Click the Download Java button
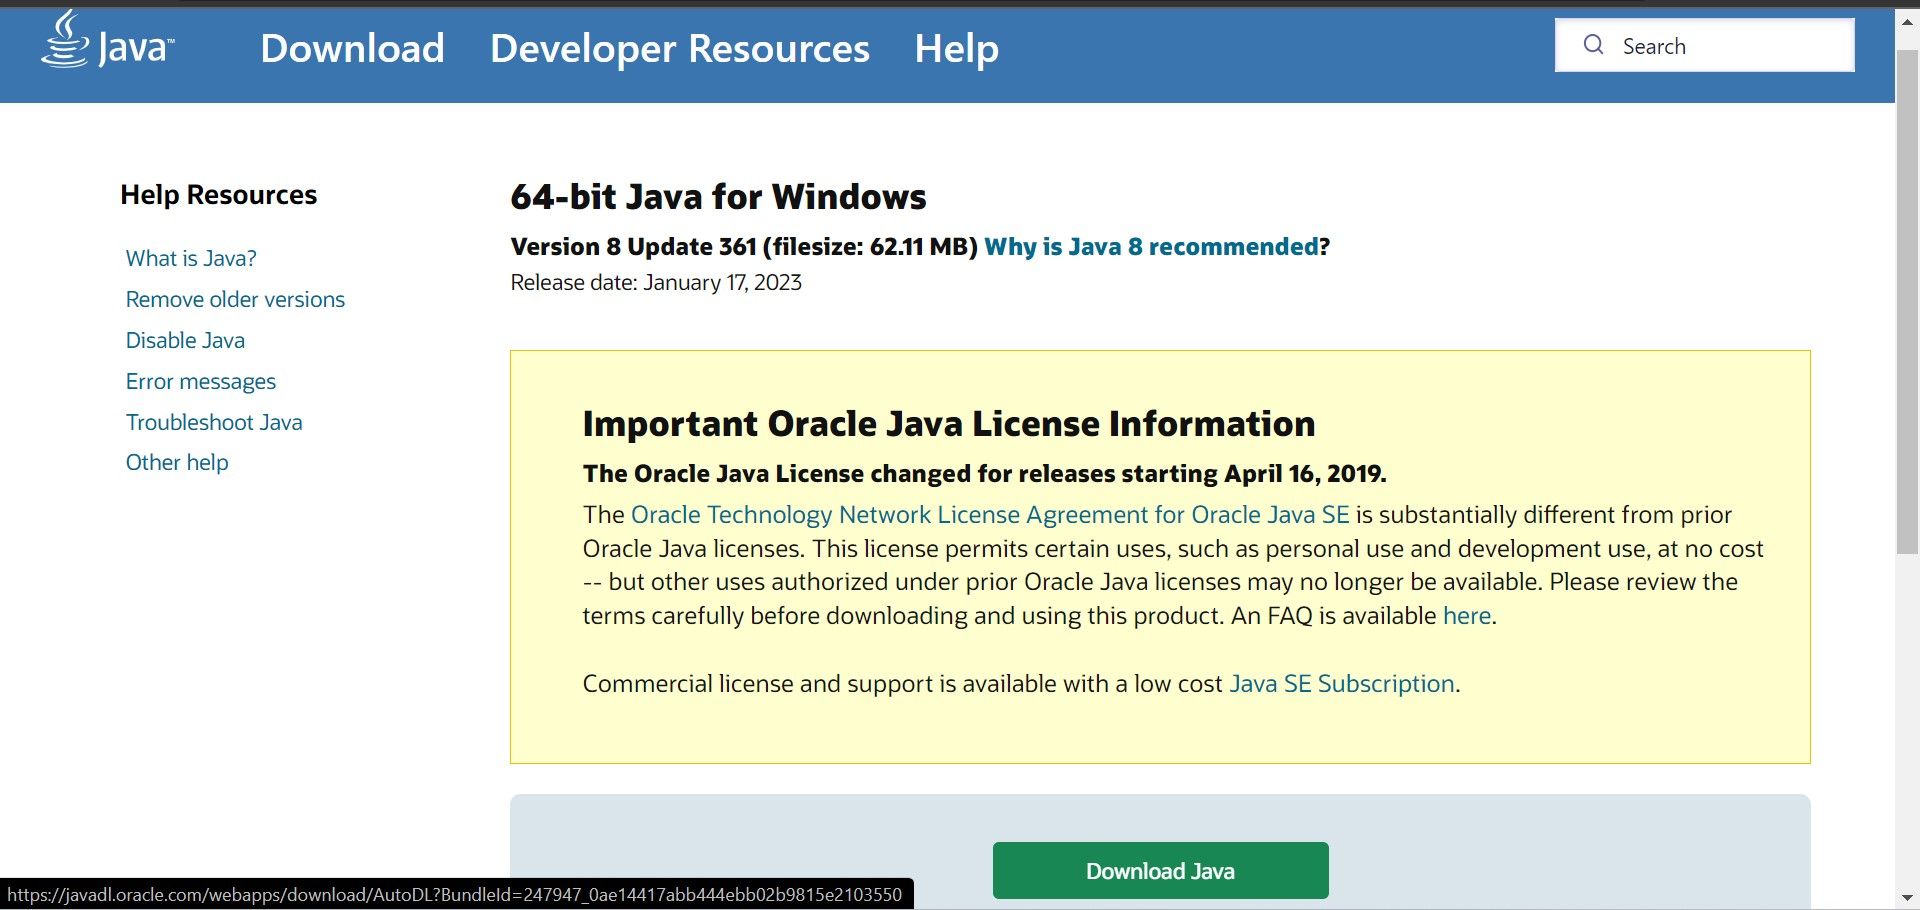This screenshot has height=910, width=1920. click(1160, 870)
